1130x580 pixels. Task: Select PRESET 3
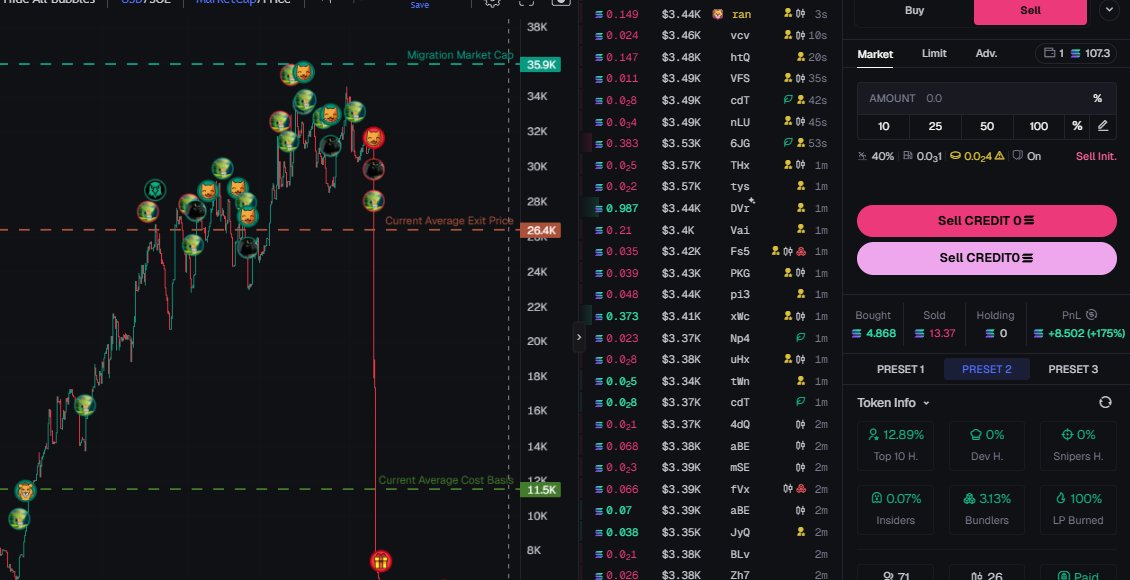click(x=1073, y=369)
